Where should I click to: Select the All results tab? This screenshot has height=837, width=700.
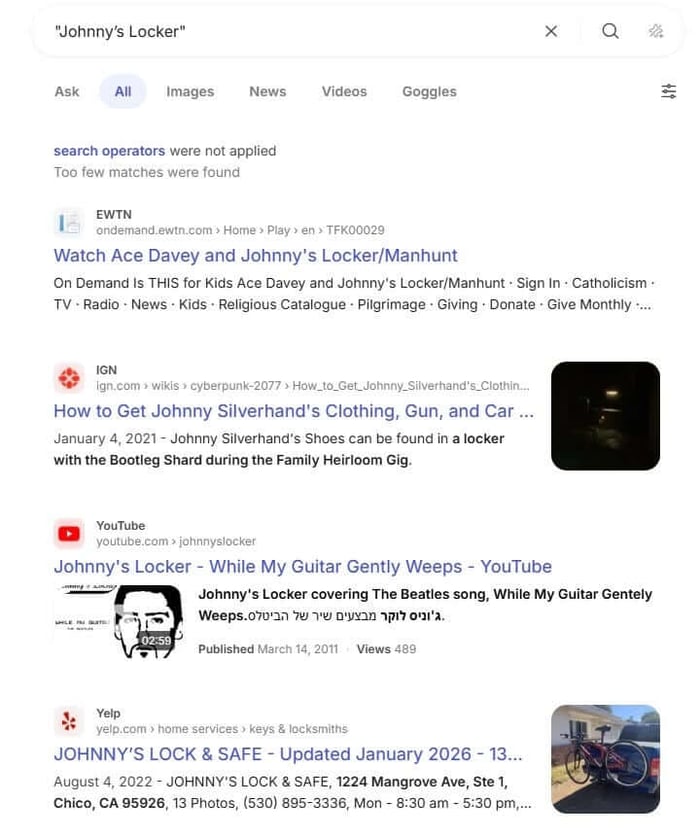click(x=122, y=91)
